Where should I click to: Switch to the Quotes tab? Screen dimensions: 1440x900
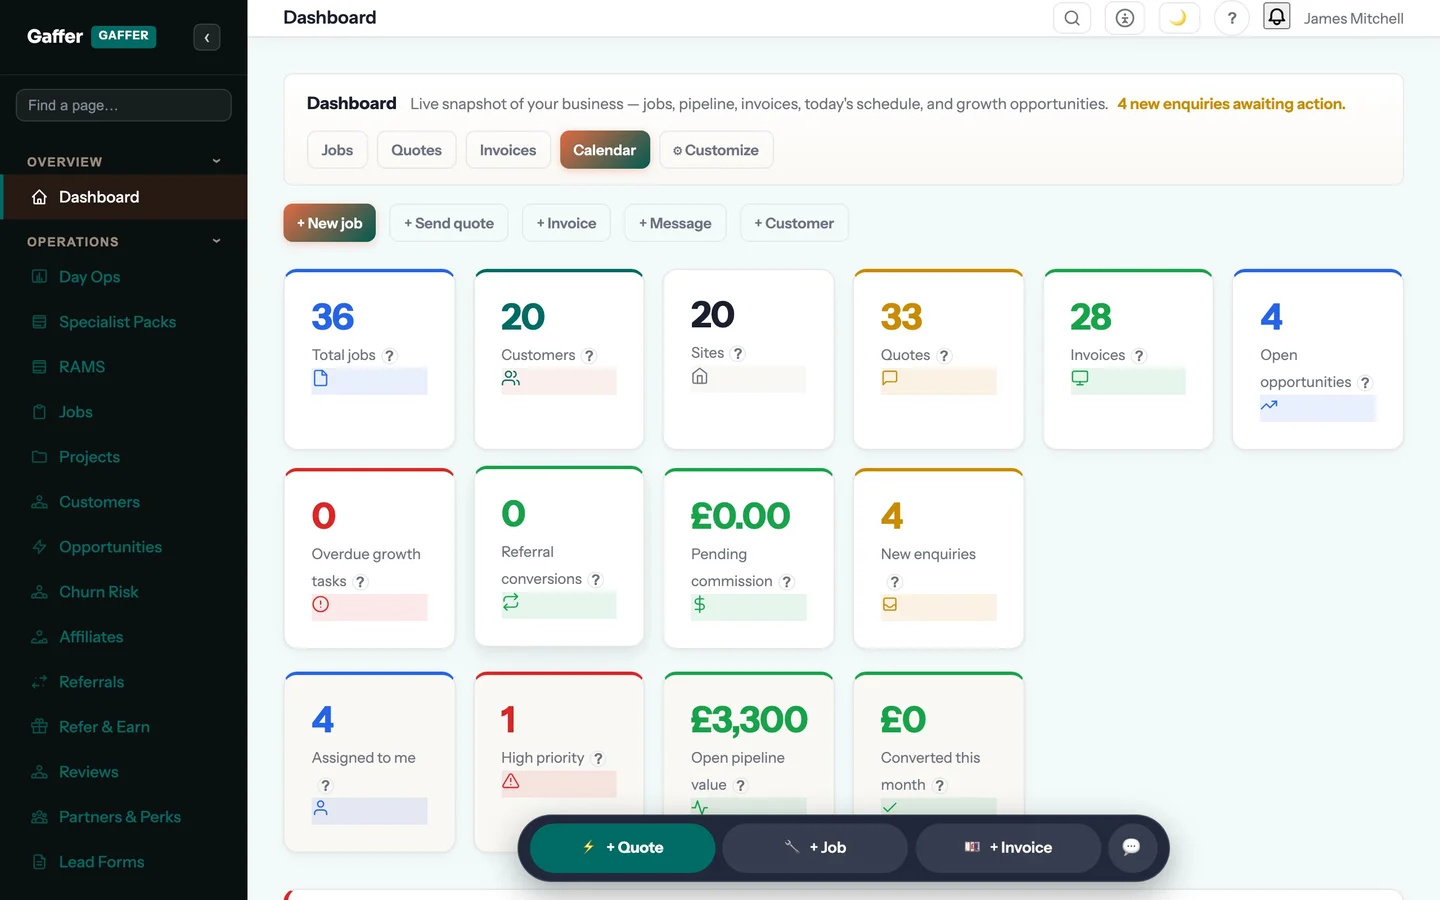[416, 150]
